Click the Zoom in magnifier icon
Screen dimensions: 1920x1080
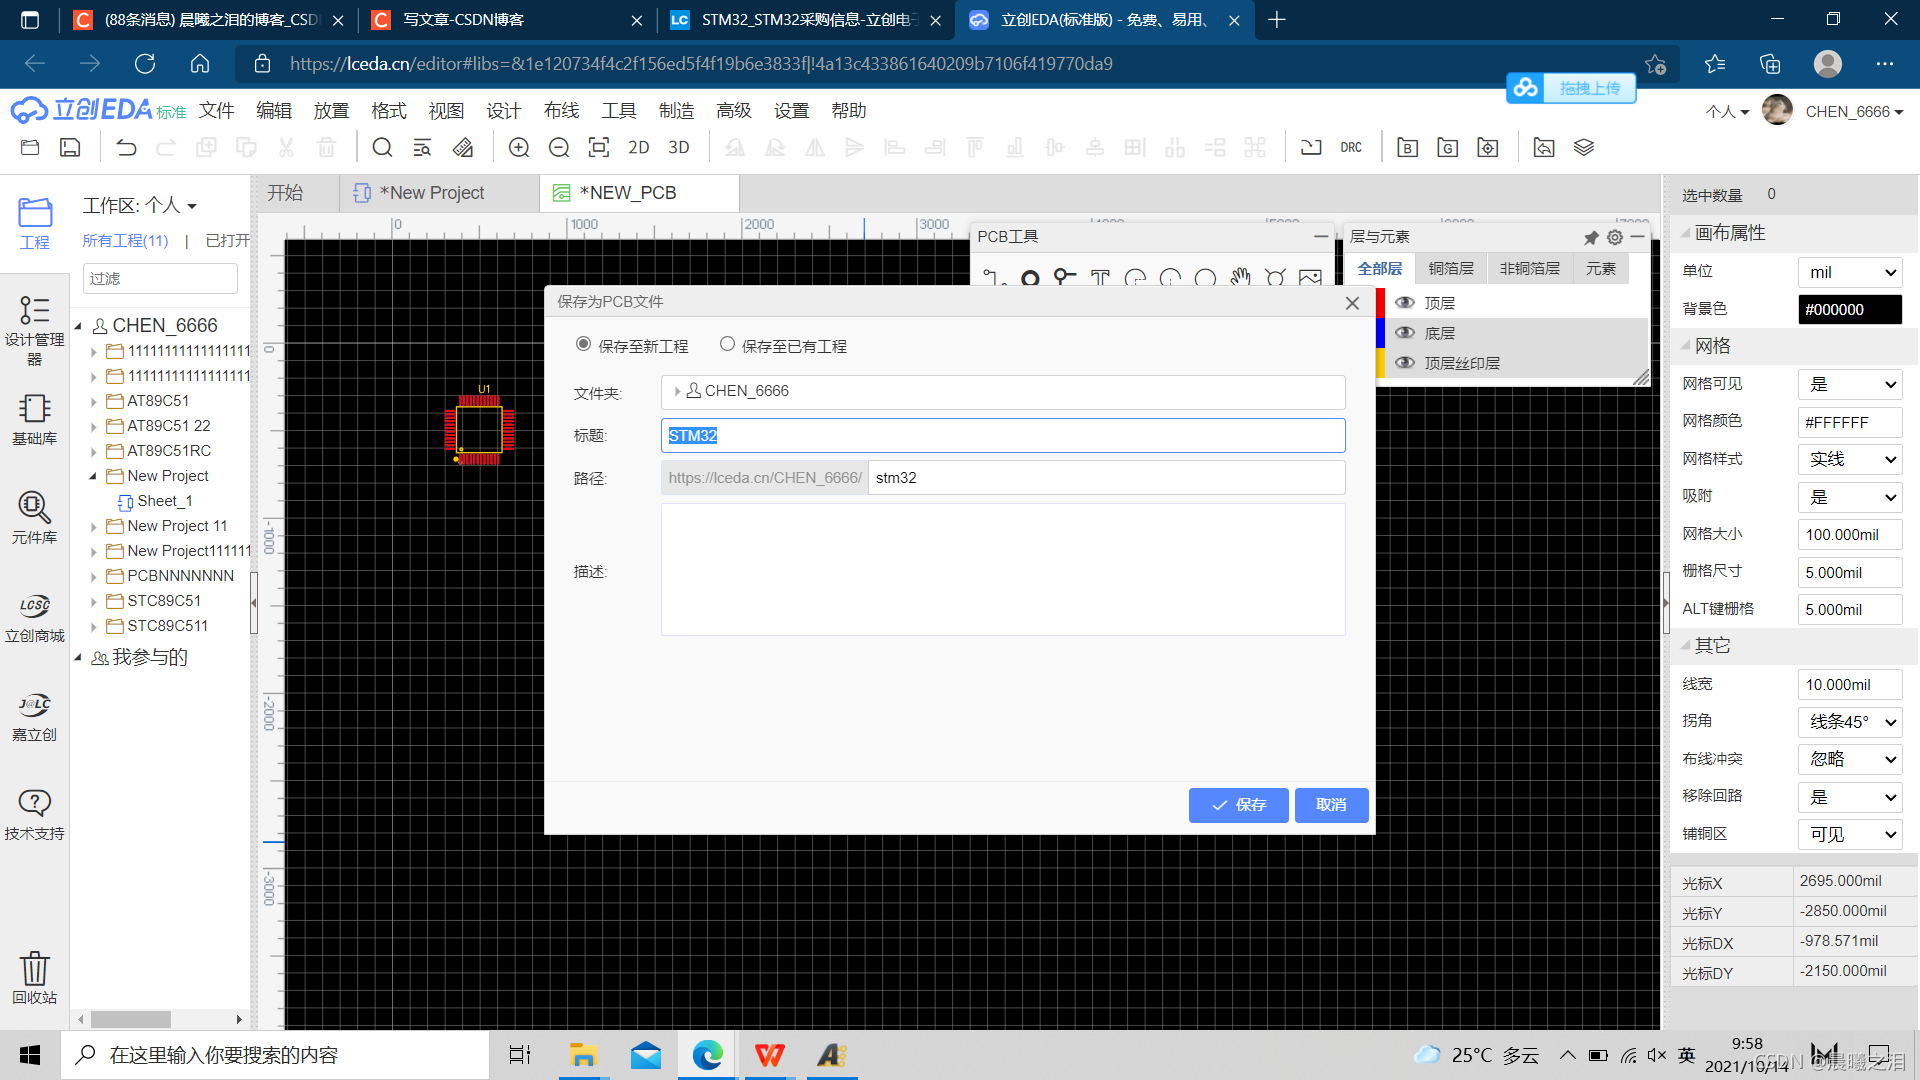click(519, 148)
